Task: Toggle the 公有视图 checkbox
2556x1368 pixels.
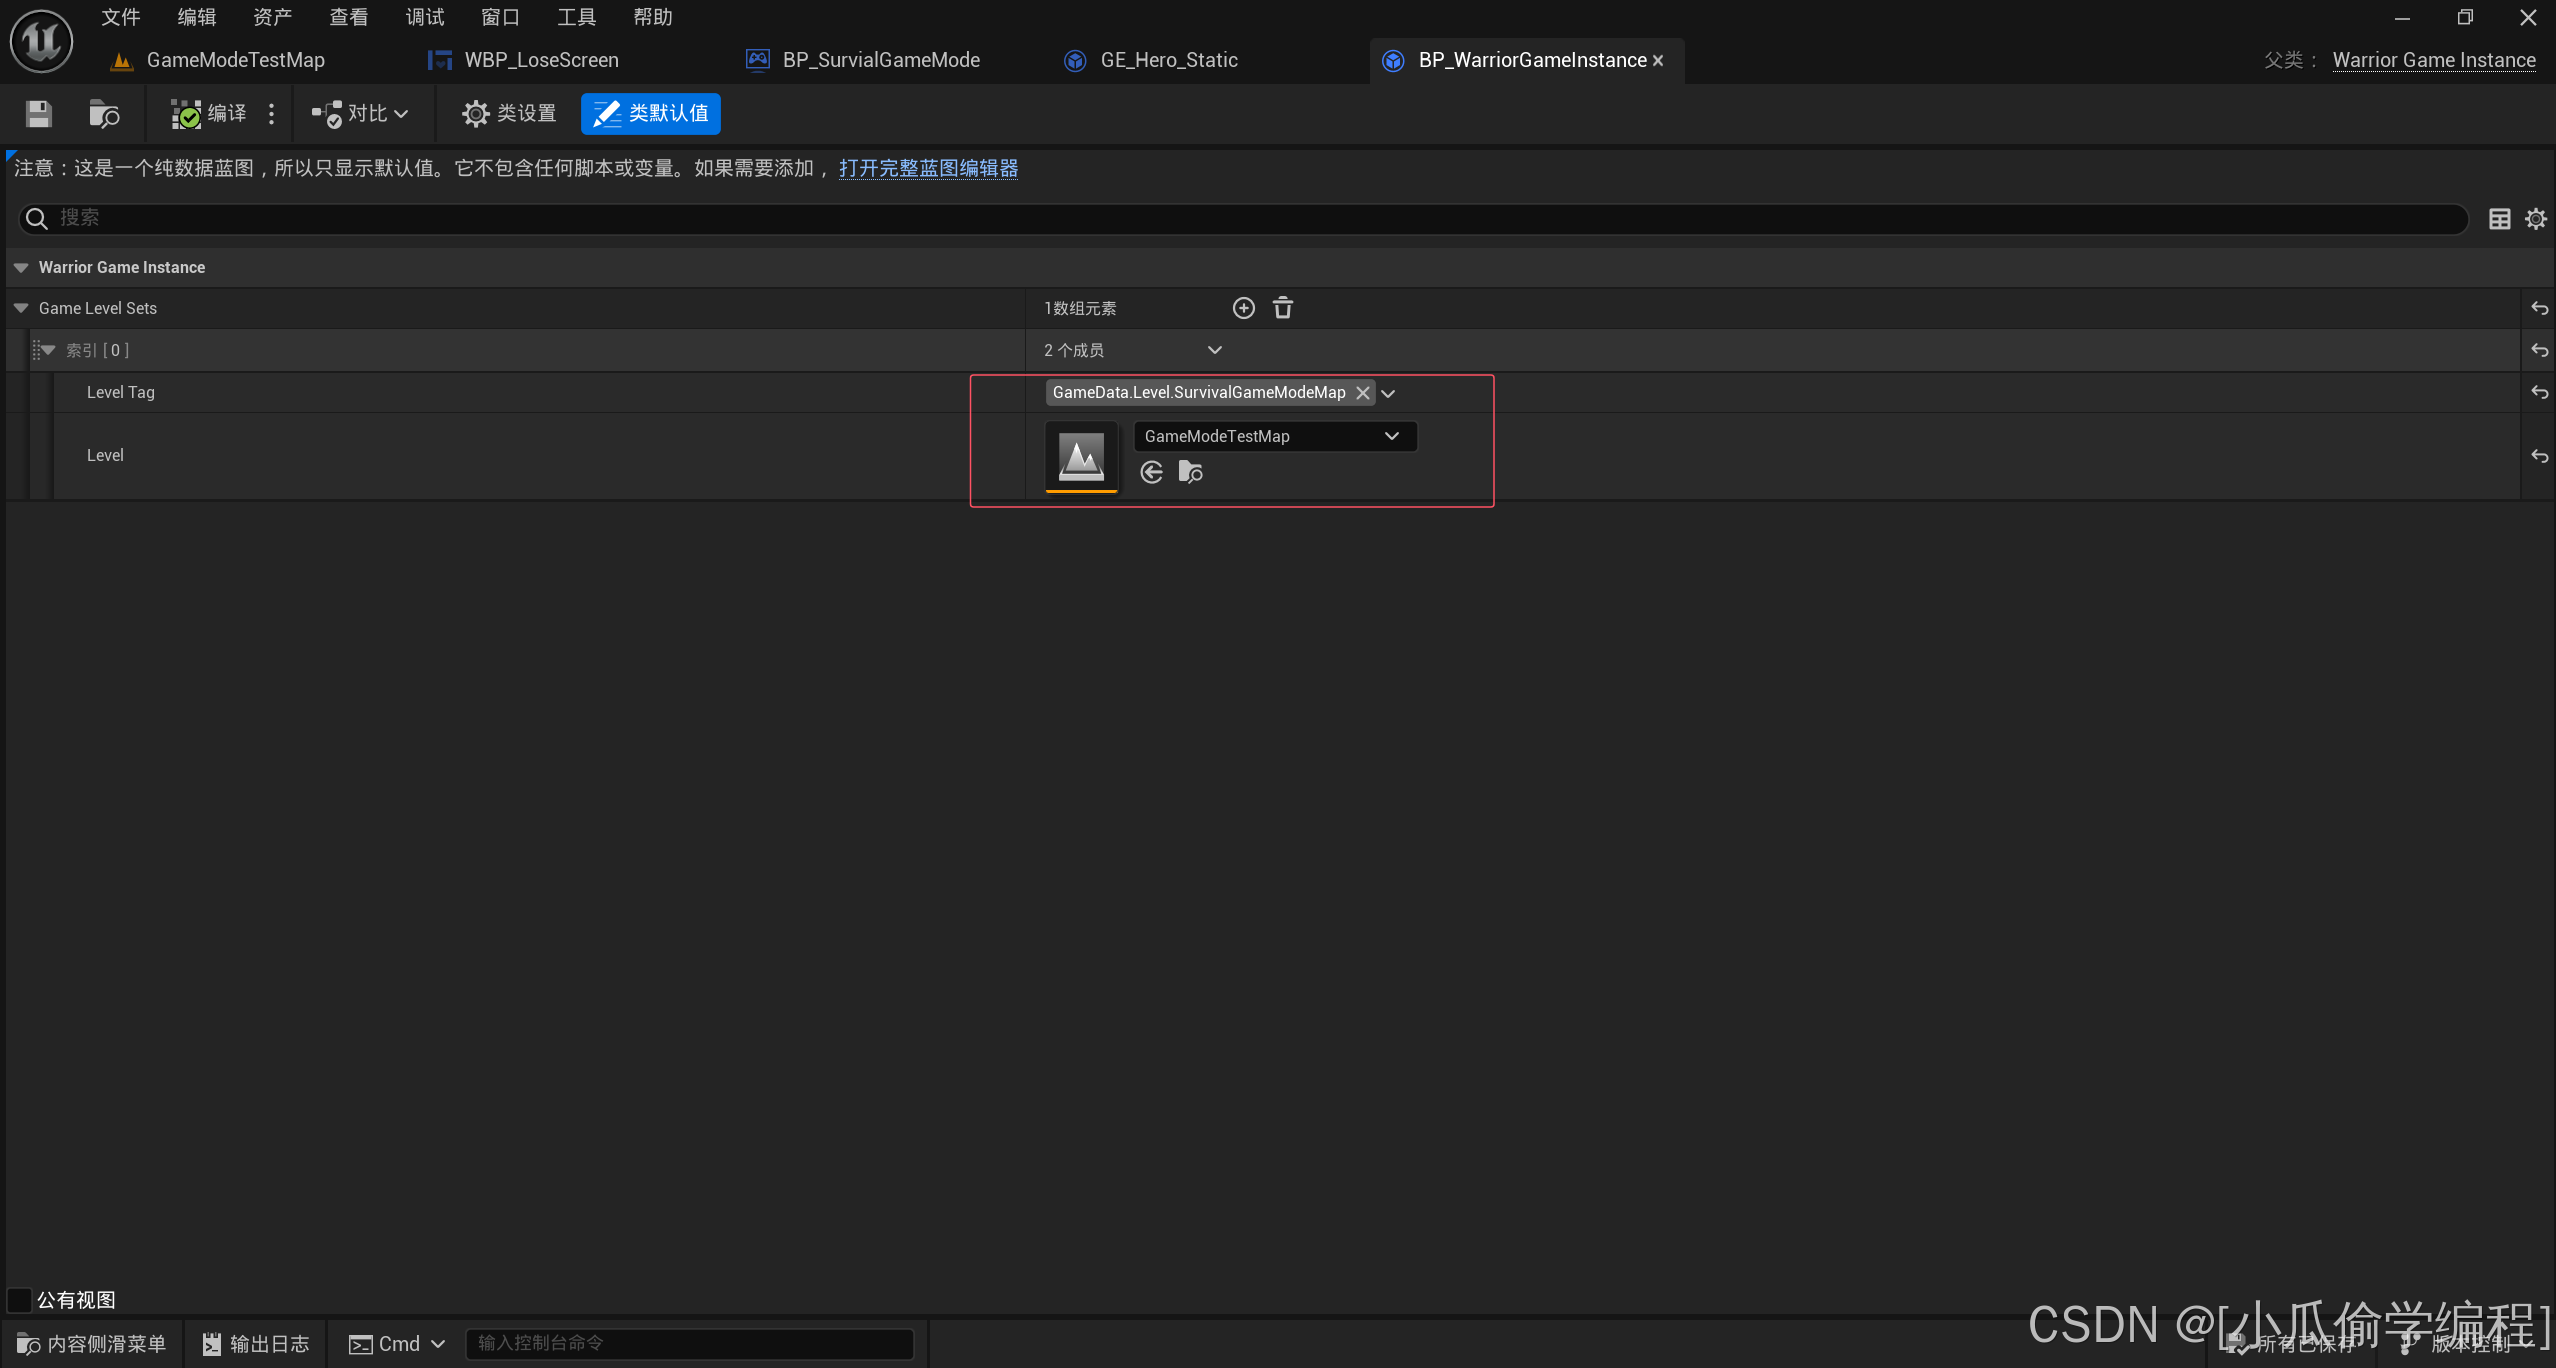Action: (19, 1300)
